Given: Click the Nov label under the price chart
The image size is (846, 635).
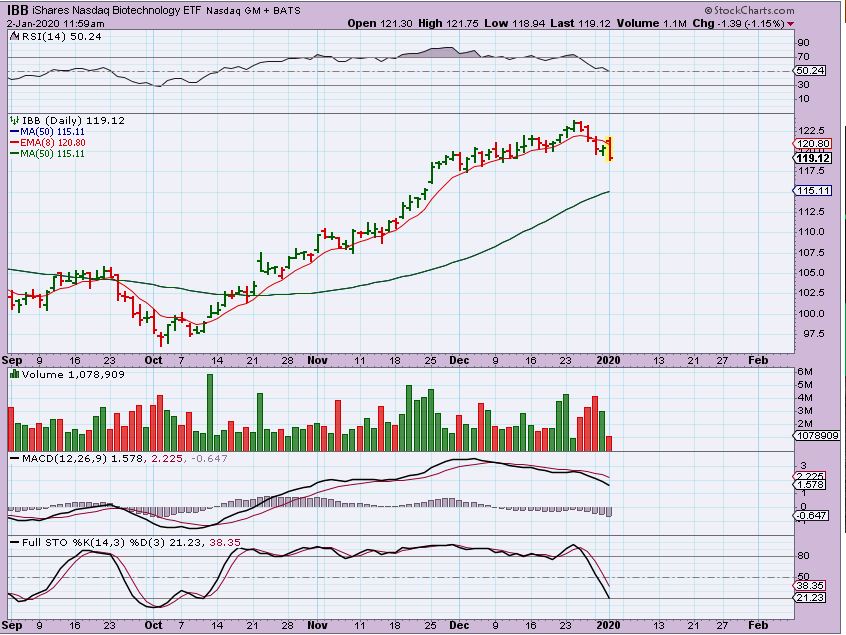Looking at the screenshot, I should point(317,360).
